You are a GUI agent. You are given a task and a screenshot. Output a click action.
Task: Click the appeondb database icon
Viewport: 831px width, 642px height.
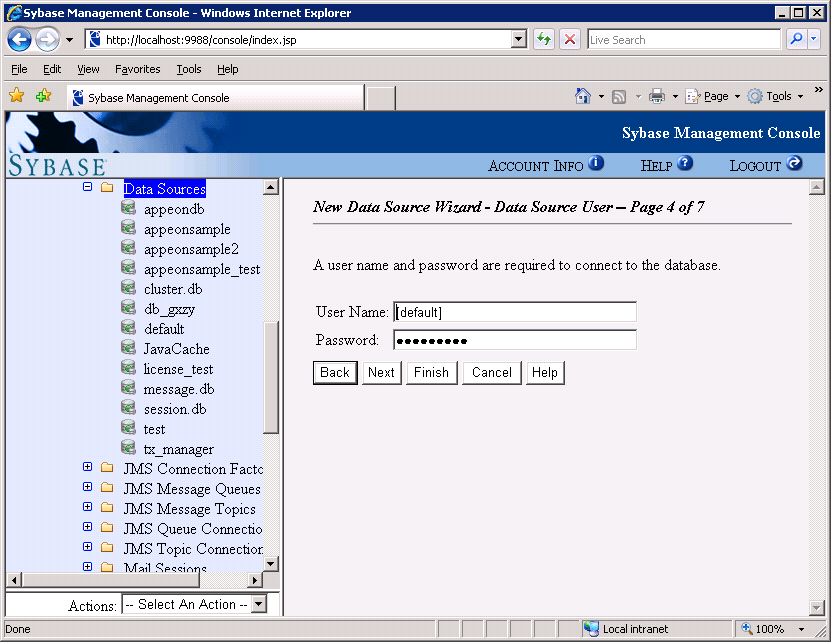(x=128, y=208)
